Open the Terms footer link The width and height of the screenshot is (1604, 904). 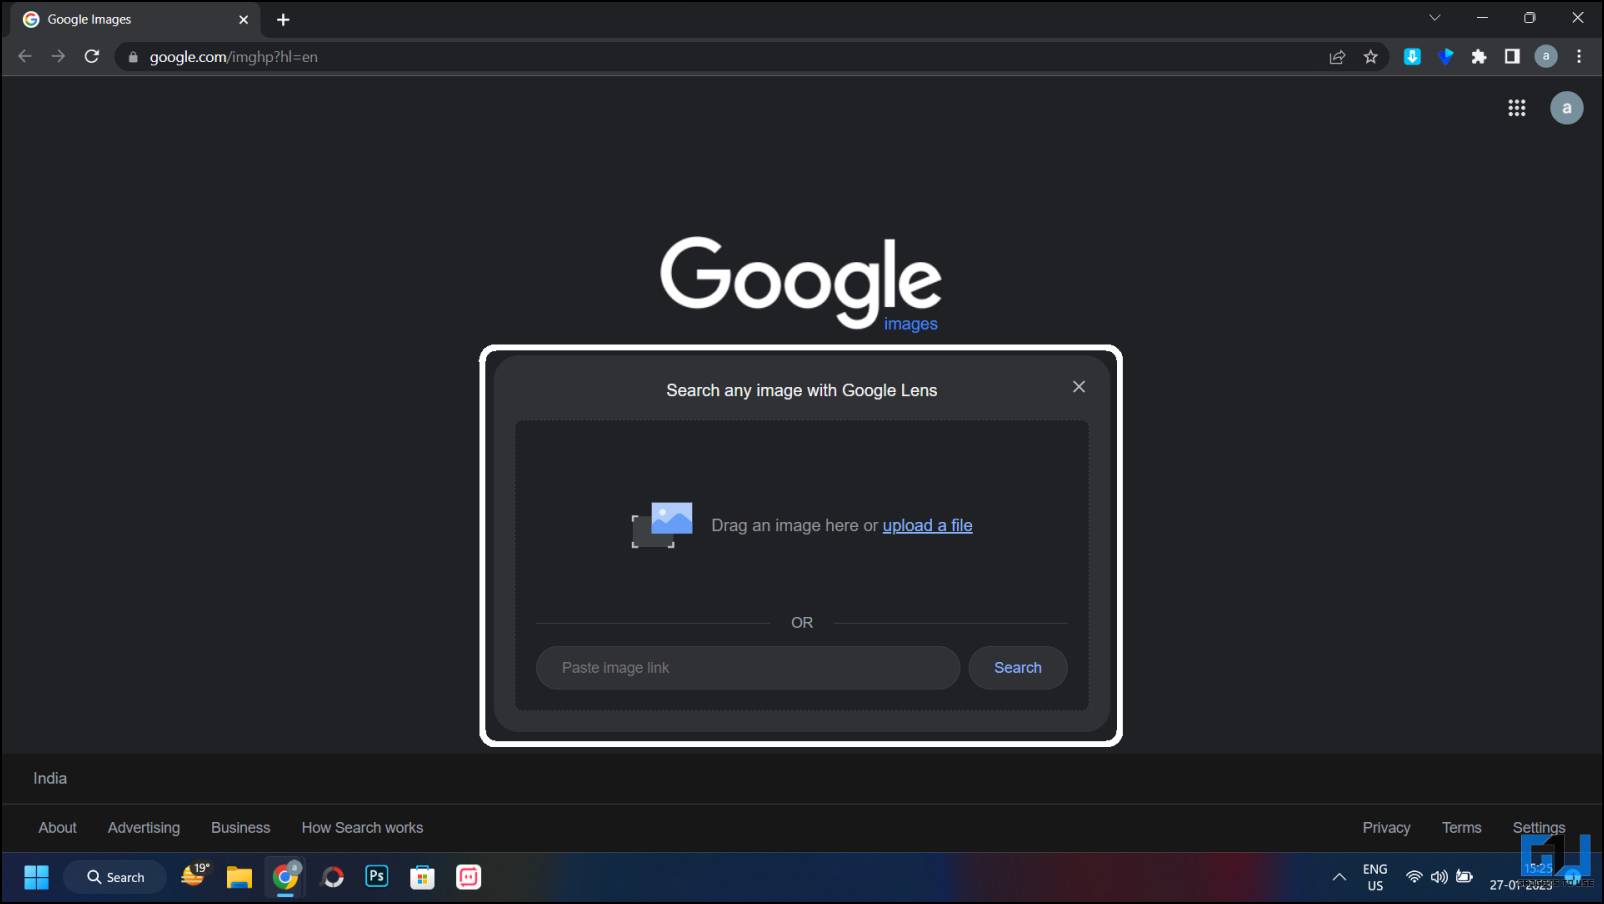point(1461,828)
